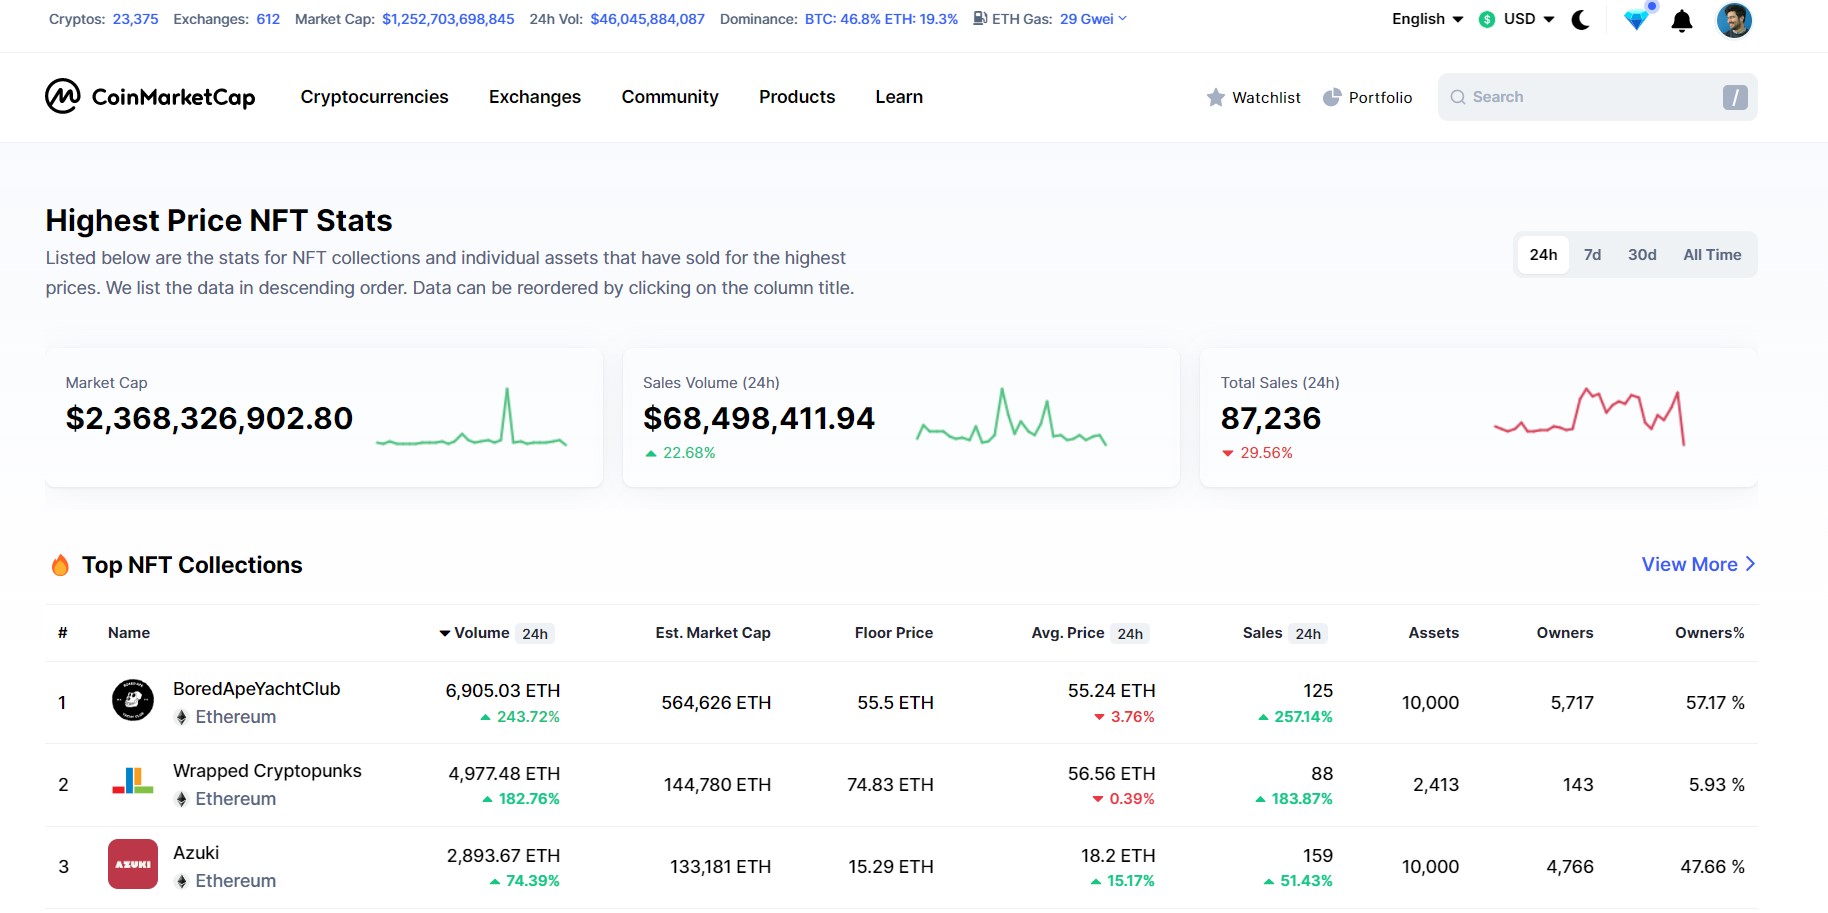
Task: Open the diamond rewards icon
Action: coord(1636,19)
